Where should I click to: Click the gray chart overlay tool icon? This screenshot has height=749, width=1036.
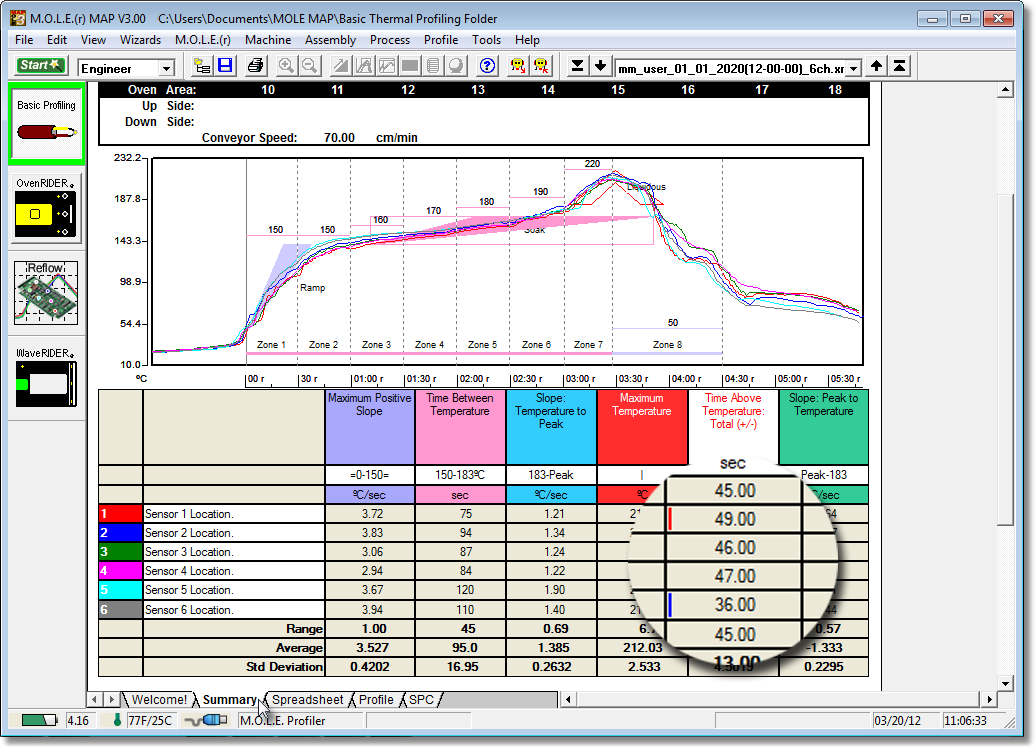pos(387,66)
